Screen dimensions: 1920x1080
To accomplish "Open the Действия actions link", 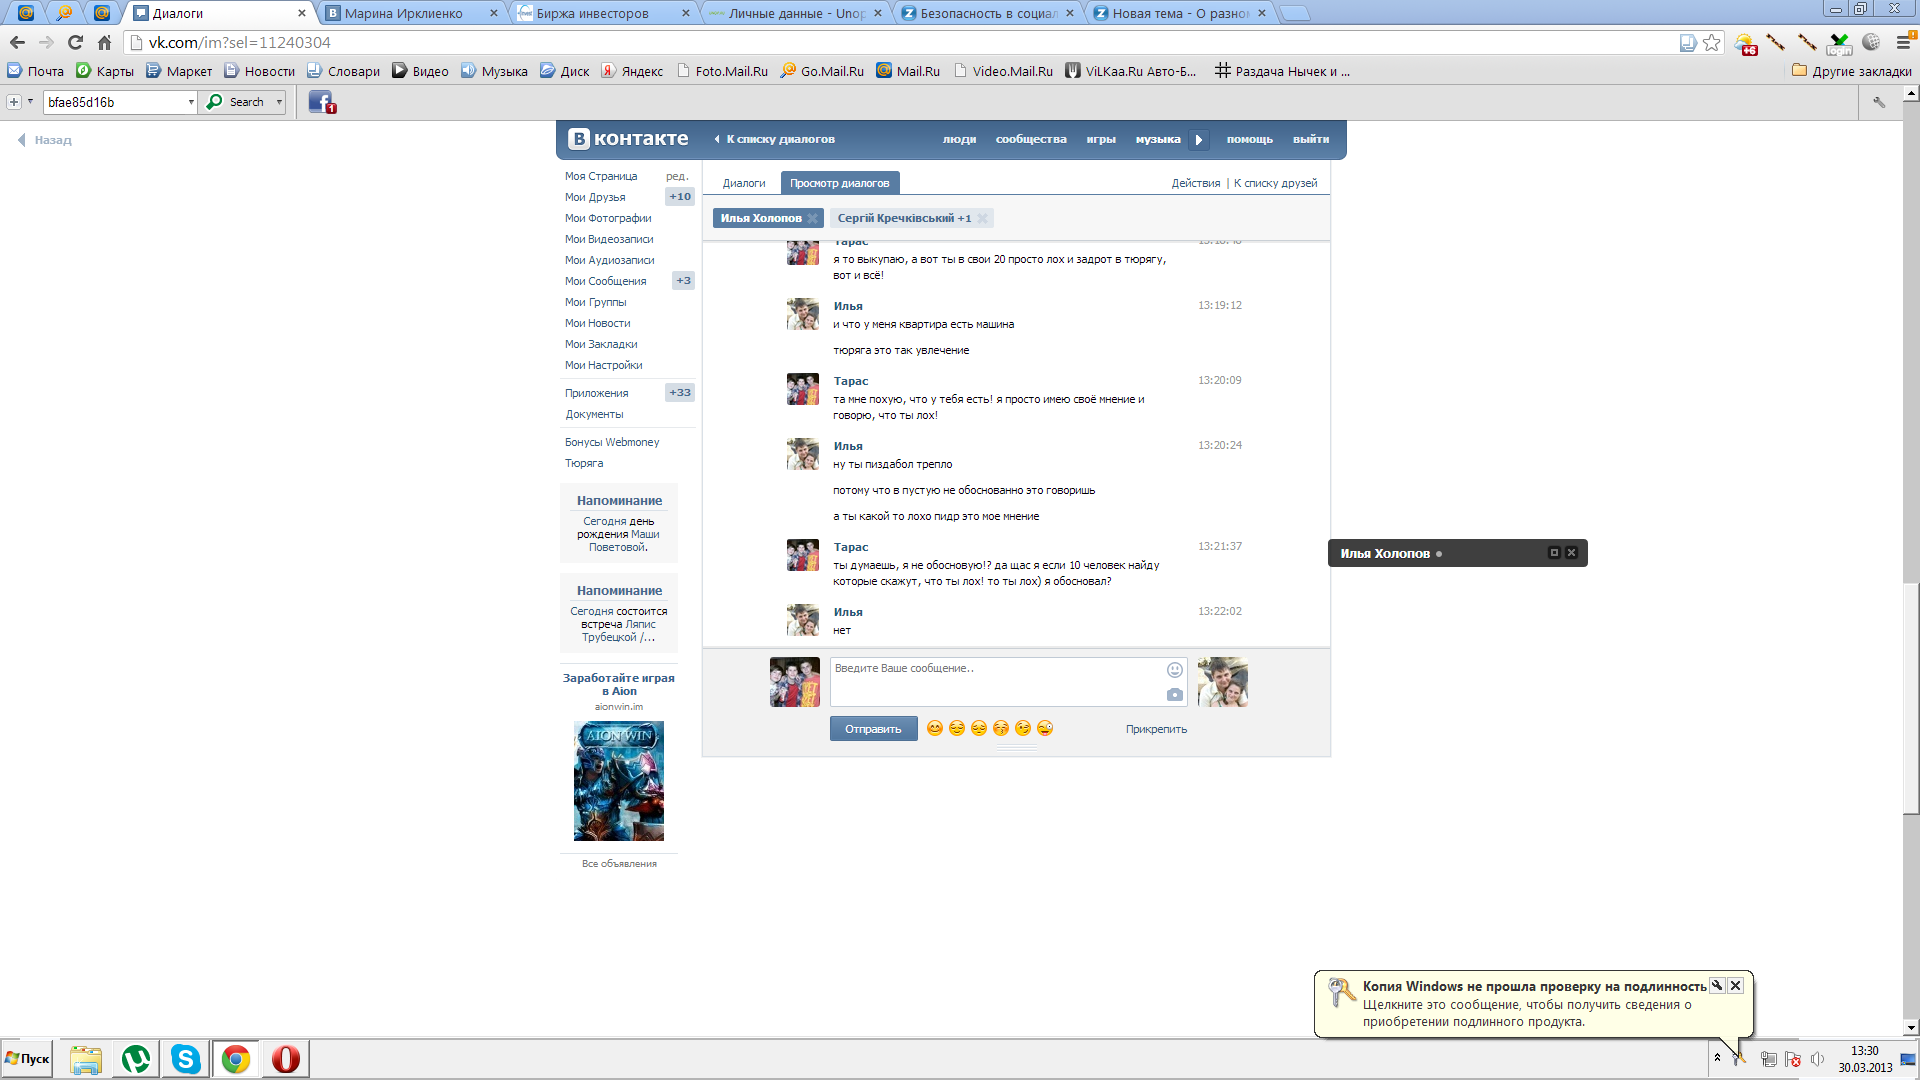I will [1196, 183].
